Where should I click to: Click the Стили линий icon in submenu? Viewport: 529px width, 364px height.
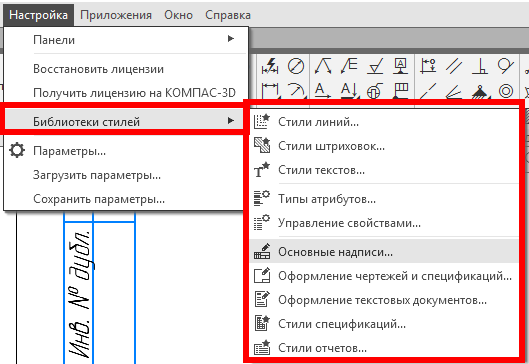pos(262,121)
